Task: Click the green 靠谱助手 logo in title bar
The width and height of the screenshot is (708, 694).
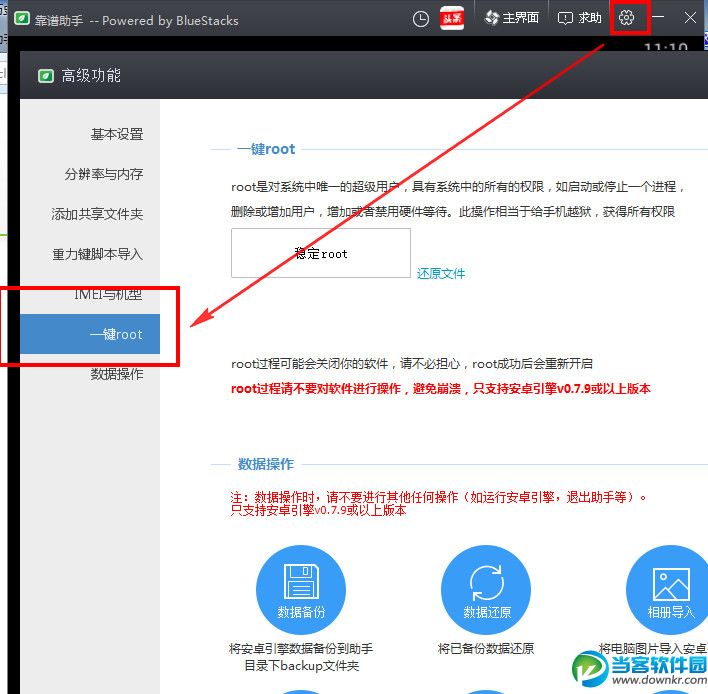Action: (22, 19)
